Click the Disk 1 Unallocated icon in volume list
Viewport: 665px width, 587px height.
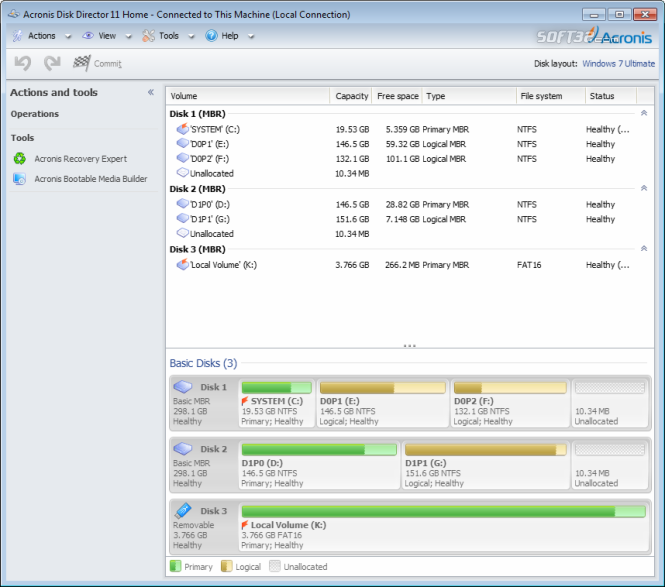[x=182, y=173]
